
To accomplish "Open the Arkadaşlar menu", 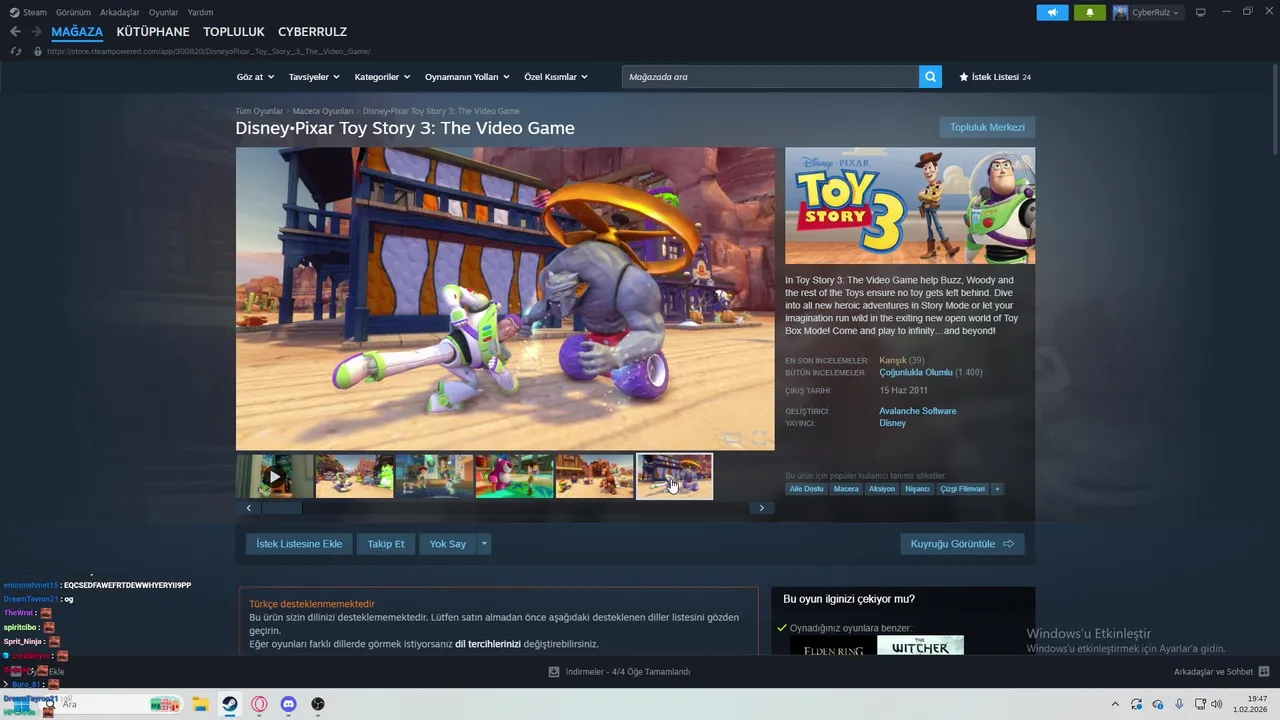I will (120, 12).
